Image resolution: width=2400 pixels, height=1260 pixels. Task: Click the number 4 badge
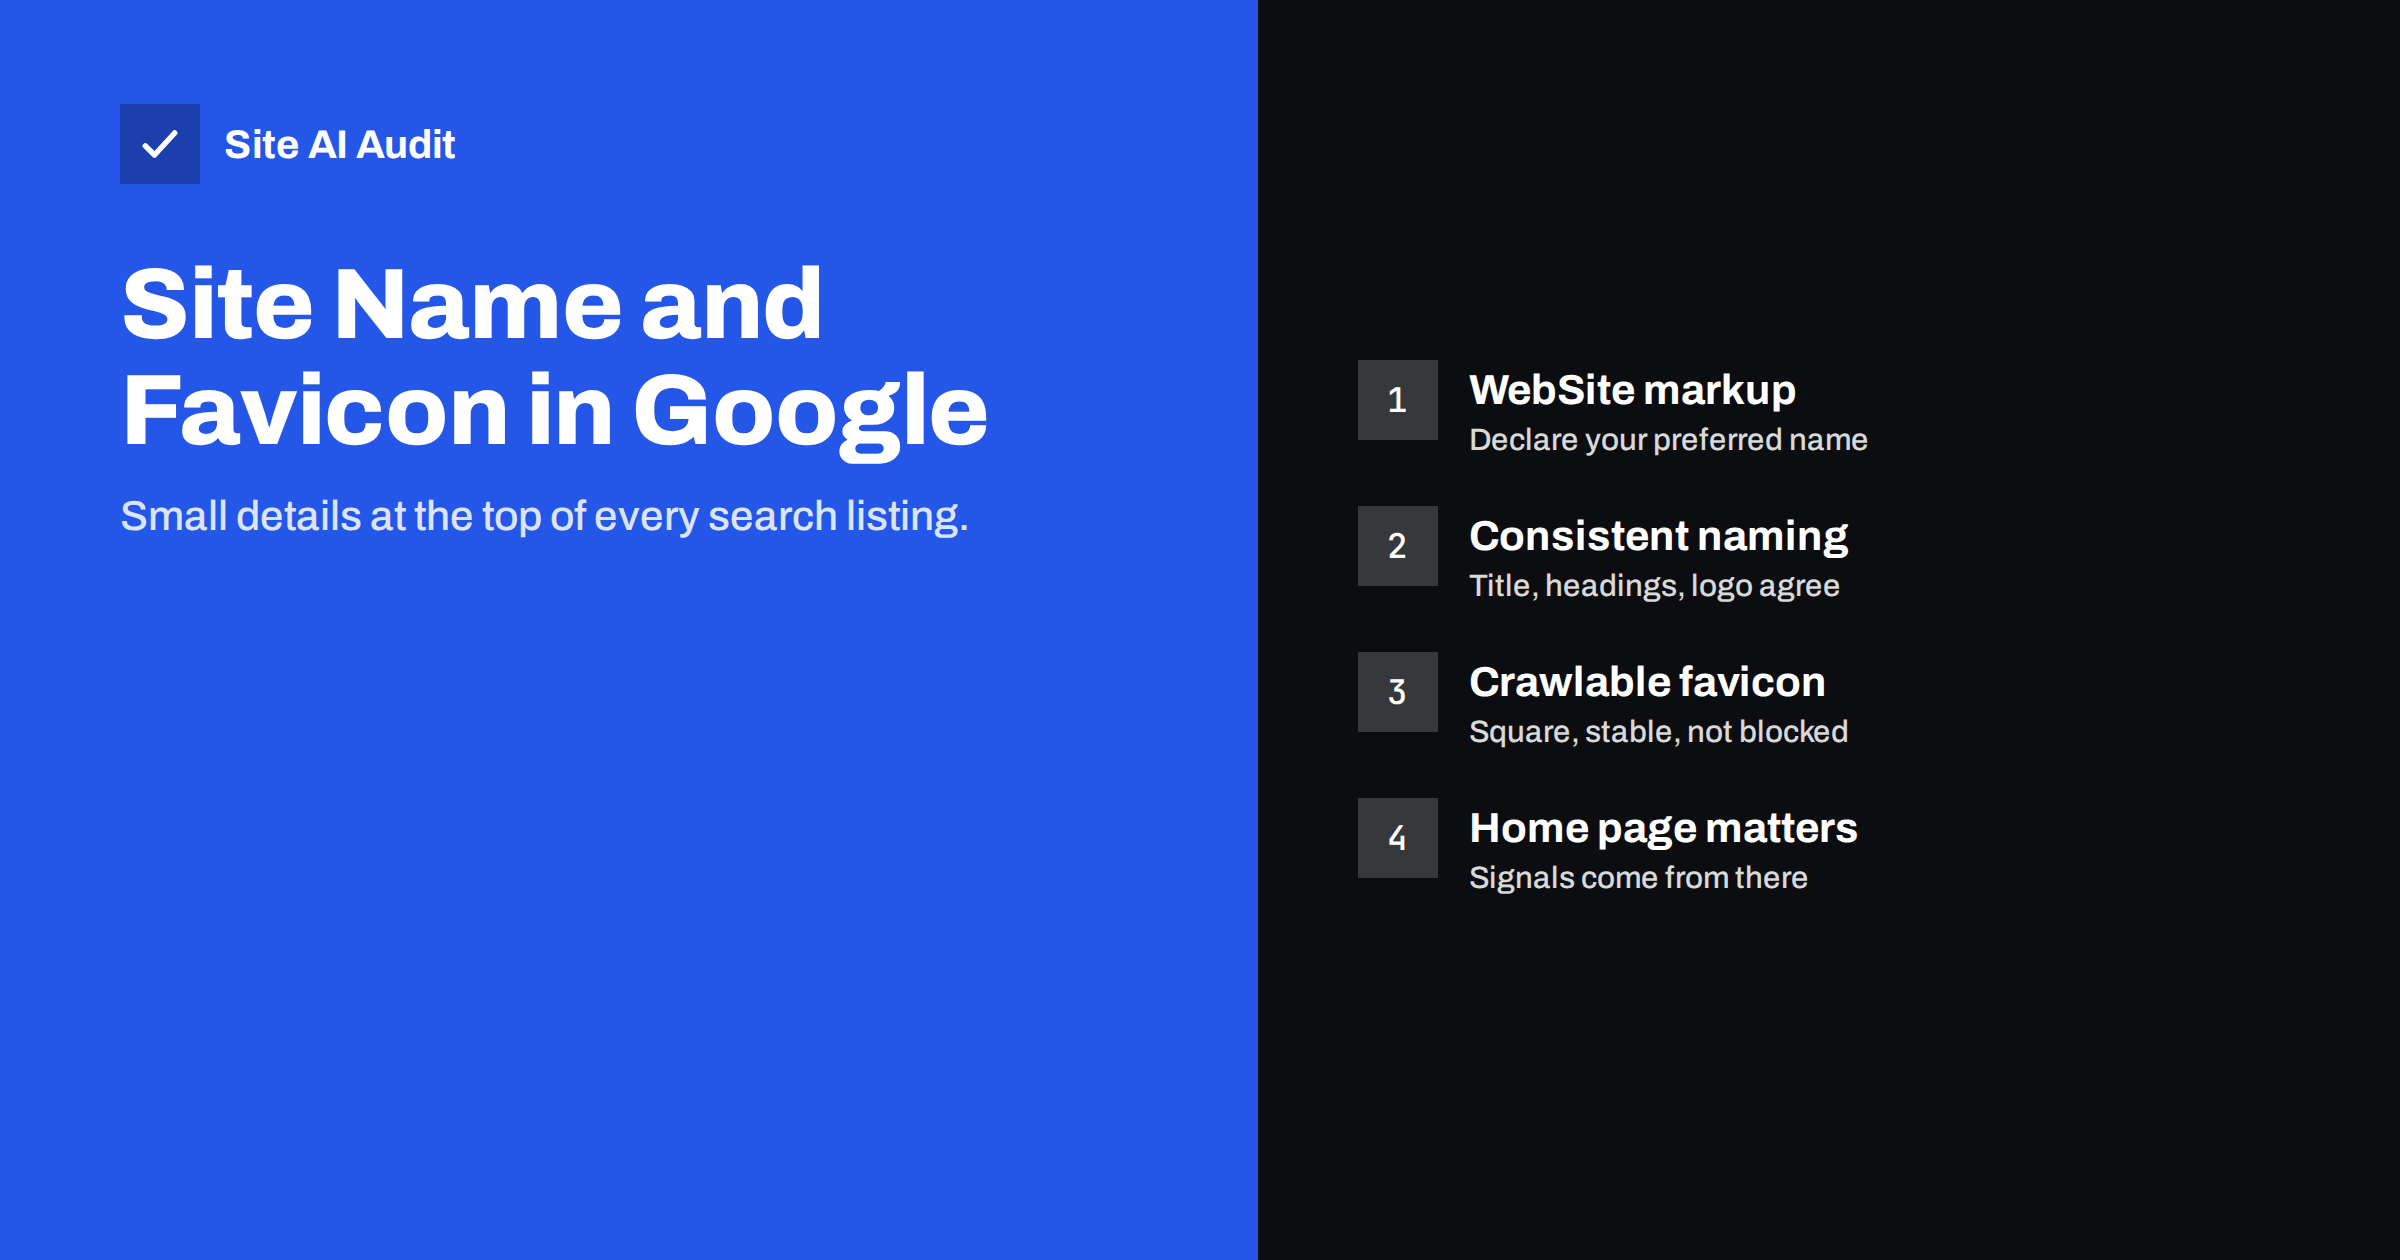coord(1398,838)
